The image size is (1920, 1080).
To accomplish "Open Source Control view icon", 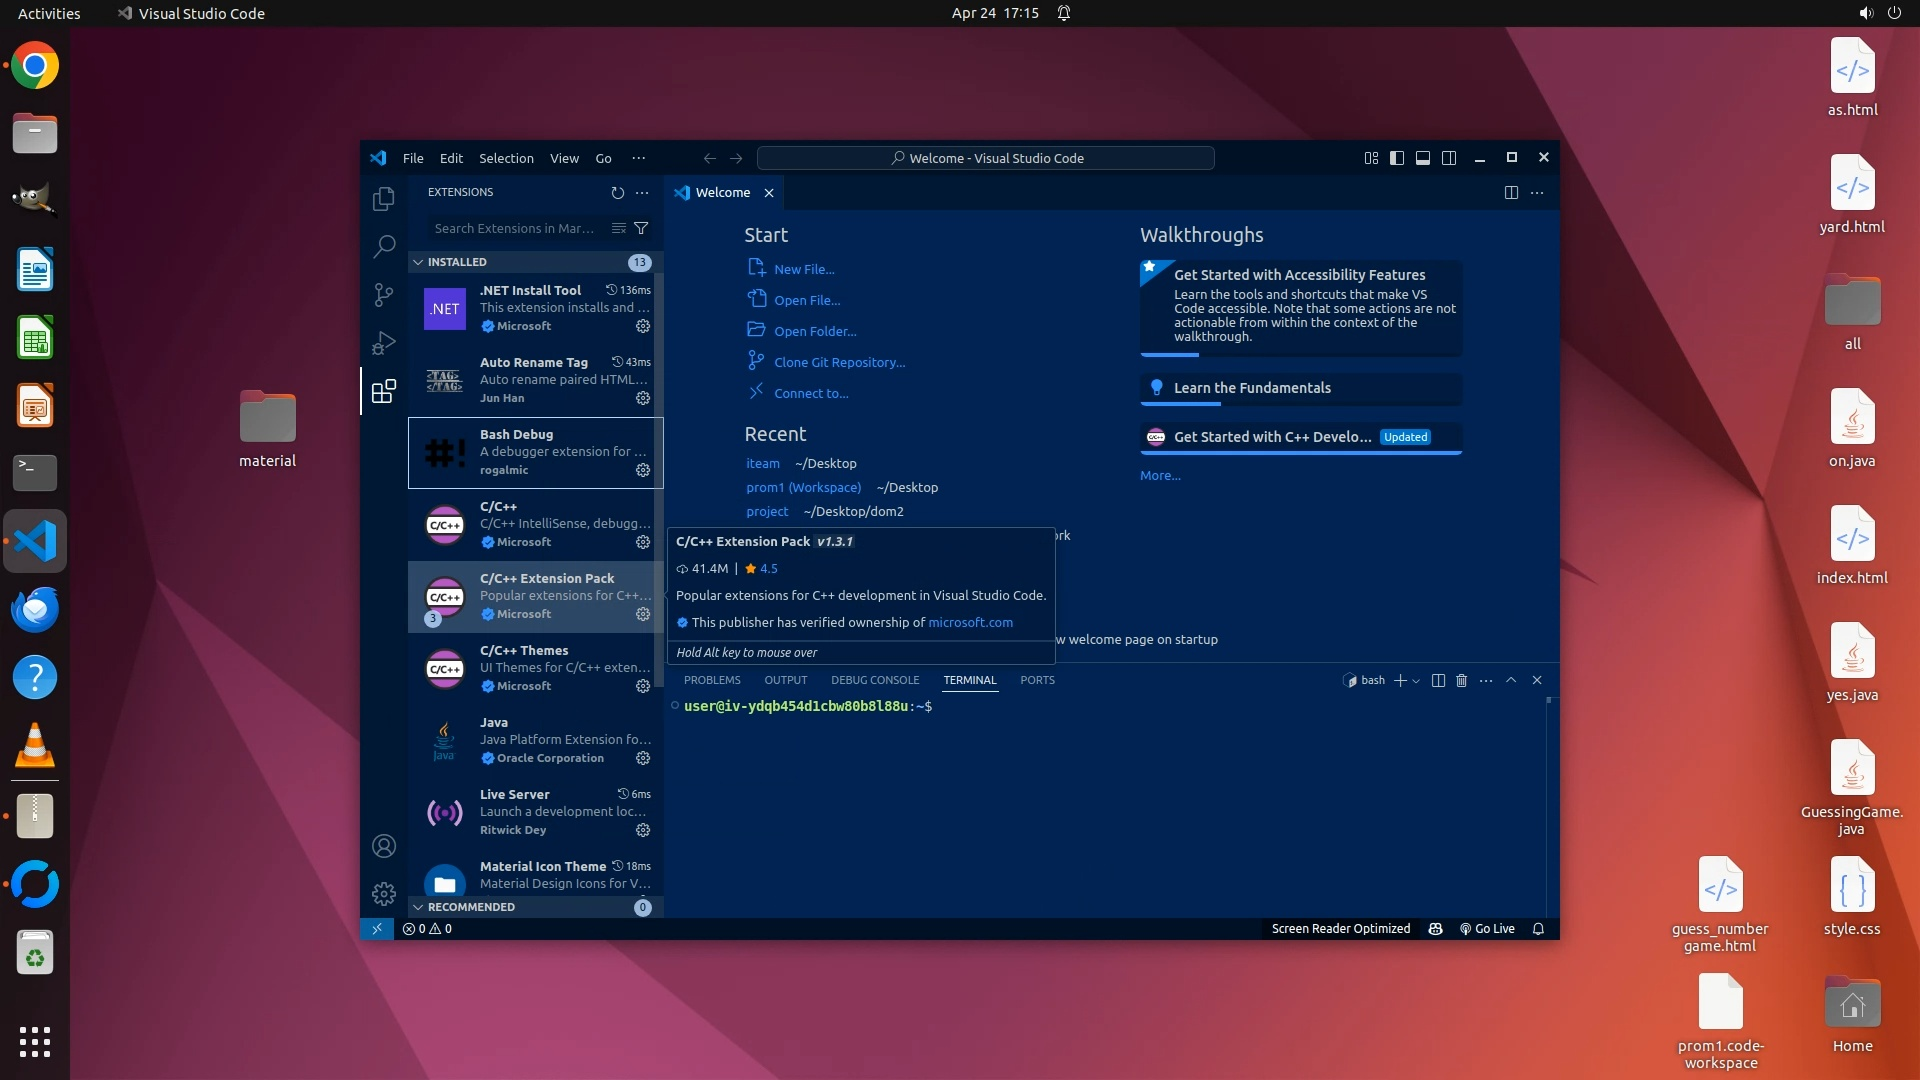I will (x=384, y=294).
